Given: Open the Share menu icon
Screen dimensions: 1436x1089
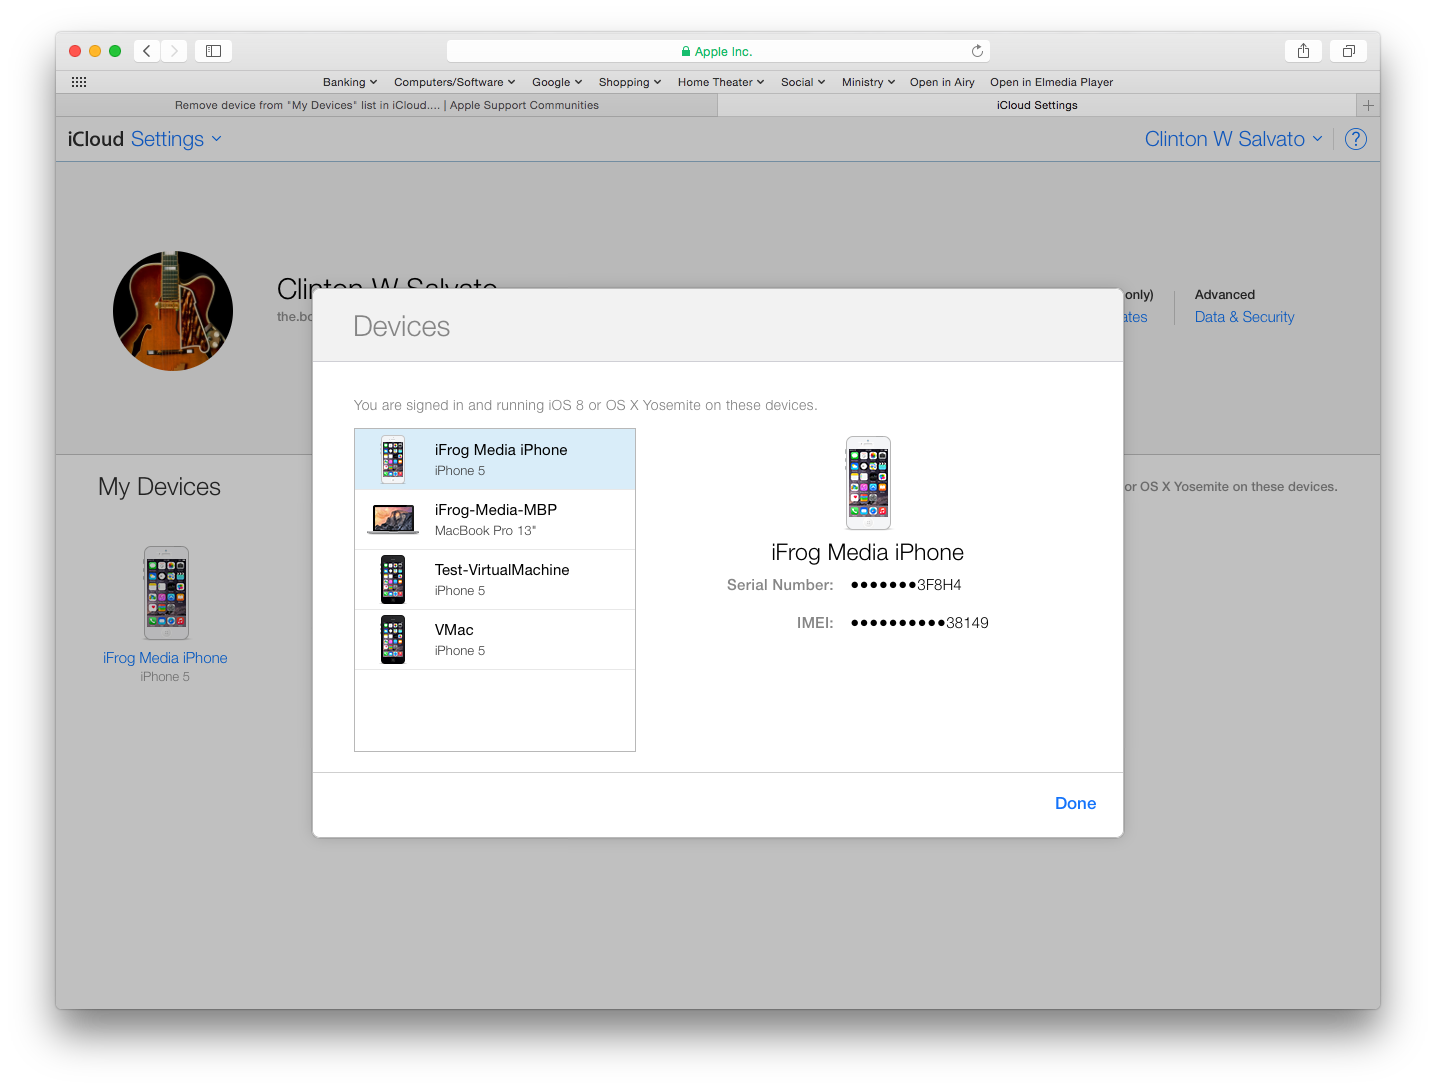Looking at the screenshot, I should pos(1303,51).
